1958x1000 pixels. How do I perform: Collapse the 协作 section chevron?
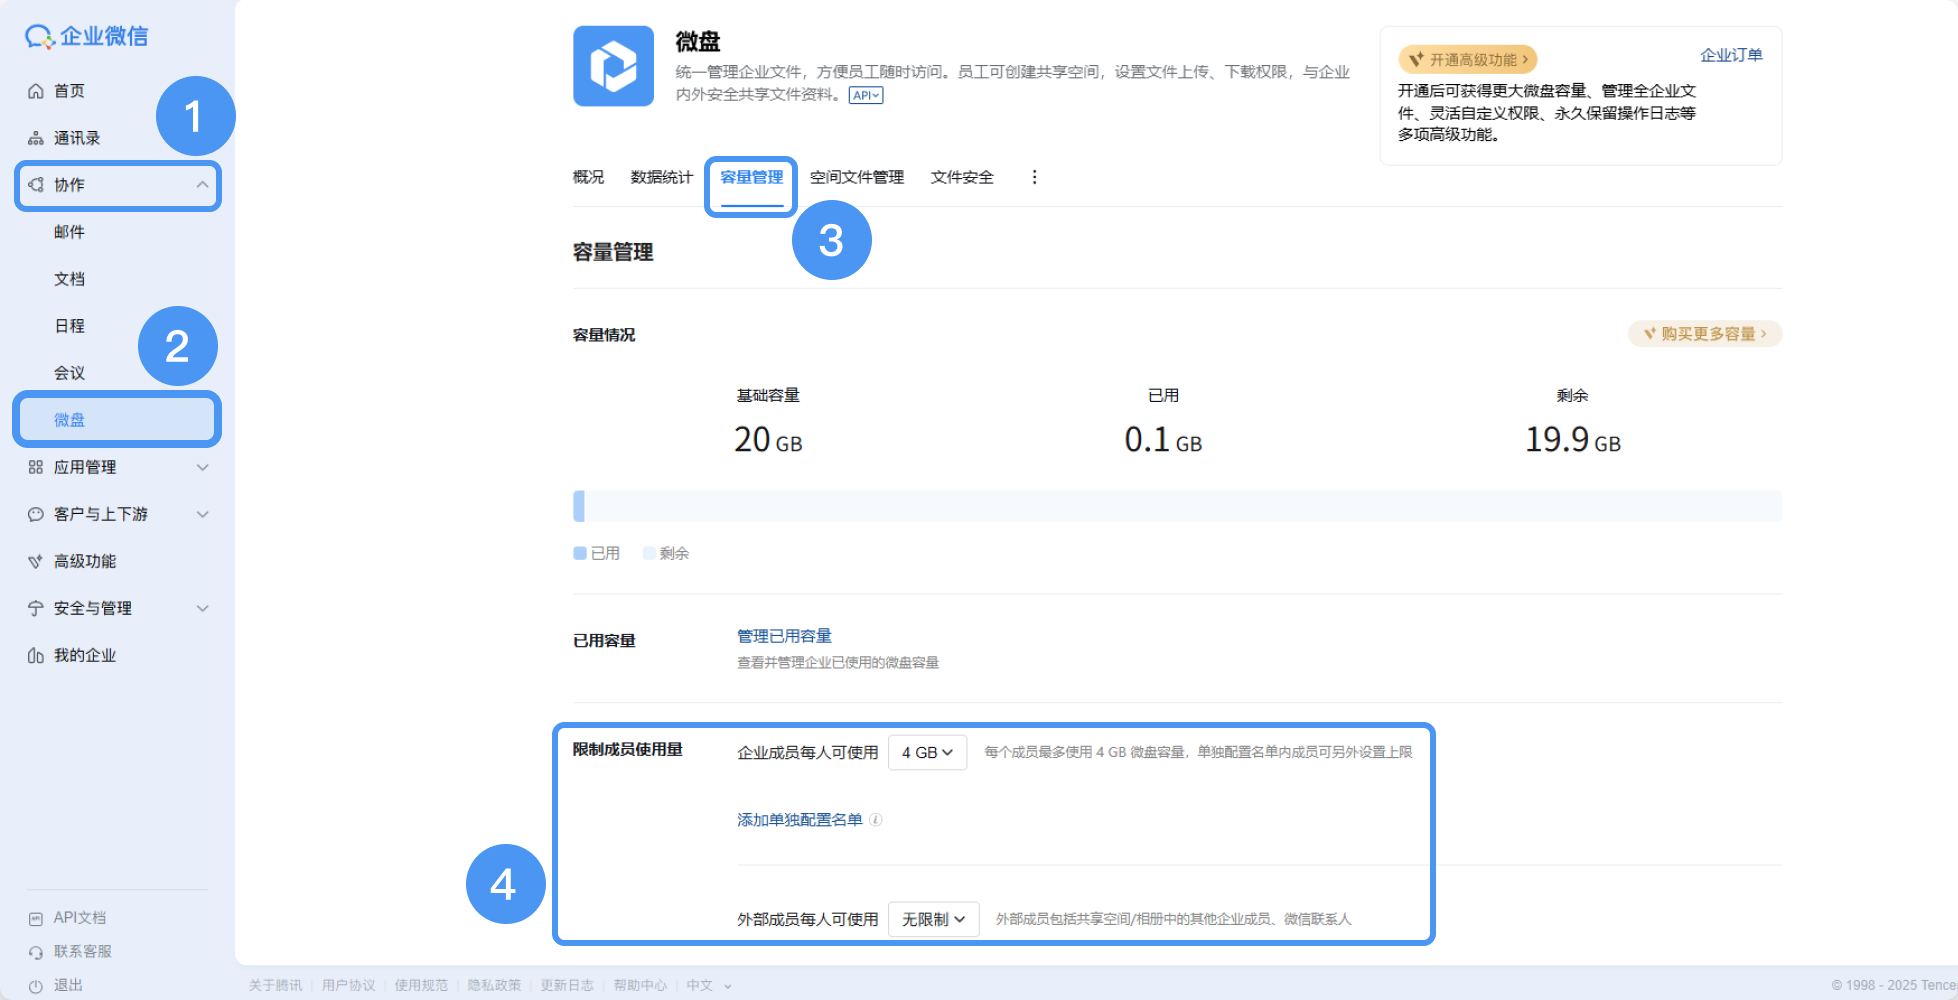tap(202, 185)
